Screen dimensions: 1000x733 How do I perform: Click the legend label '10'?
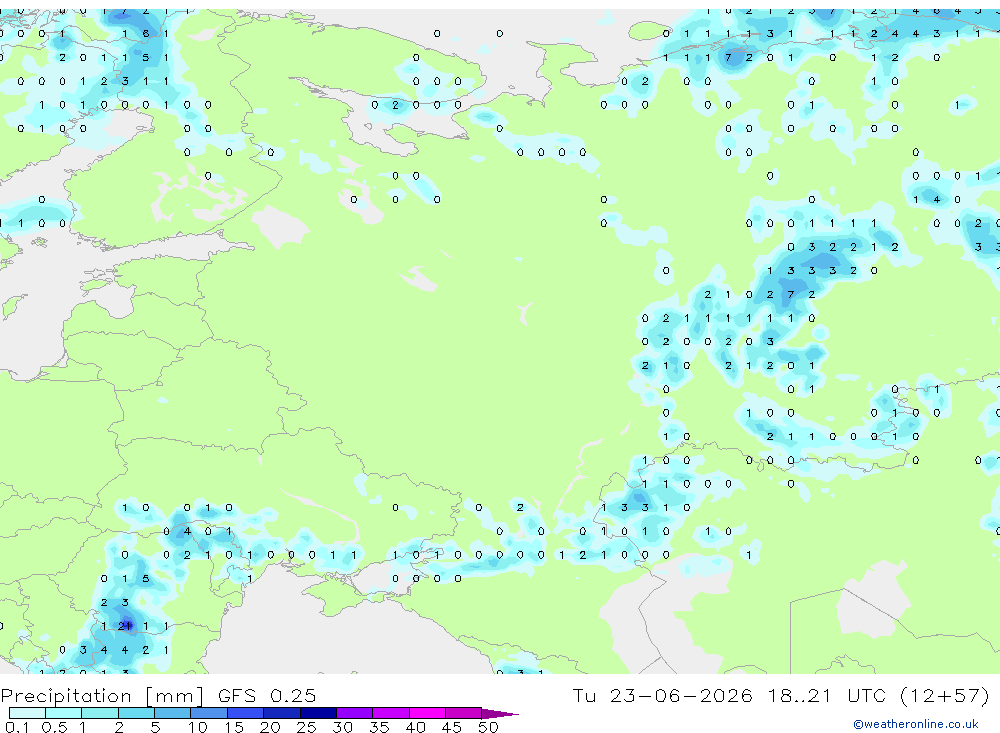(x=197, y=727)
